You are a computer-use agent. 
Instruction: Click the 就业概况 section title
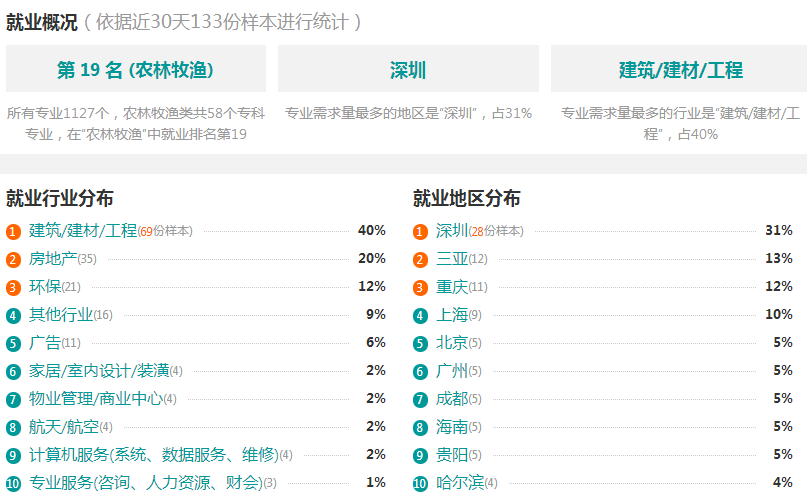(42, 22)
